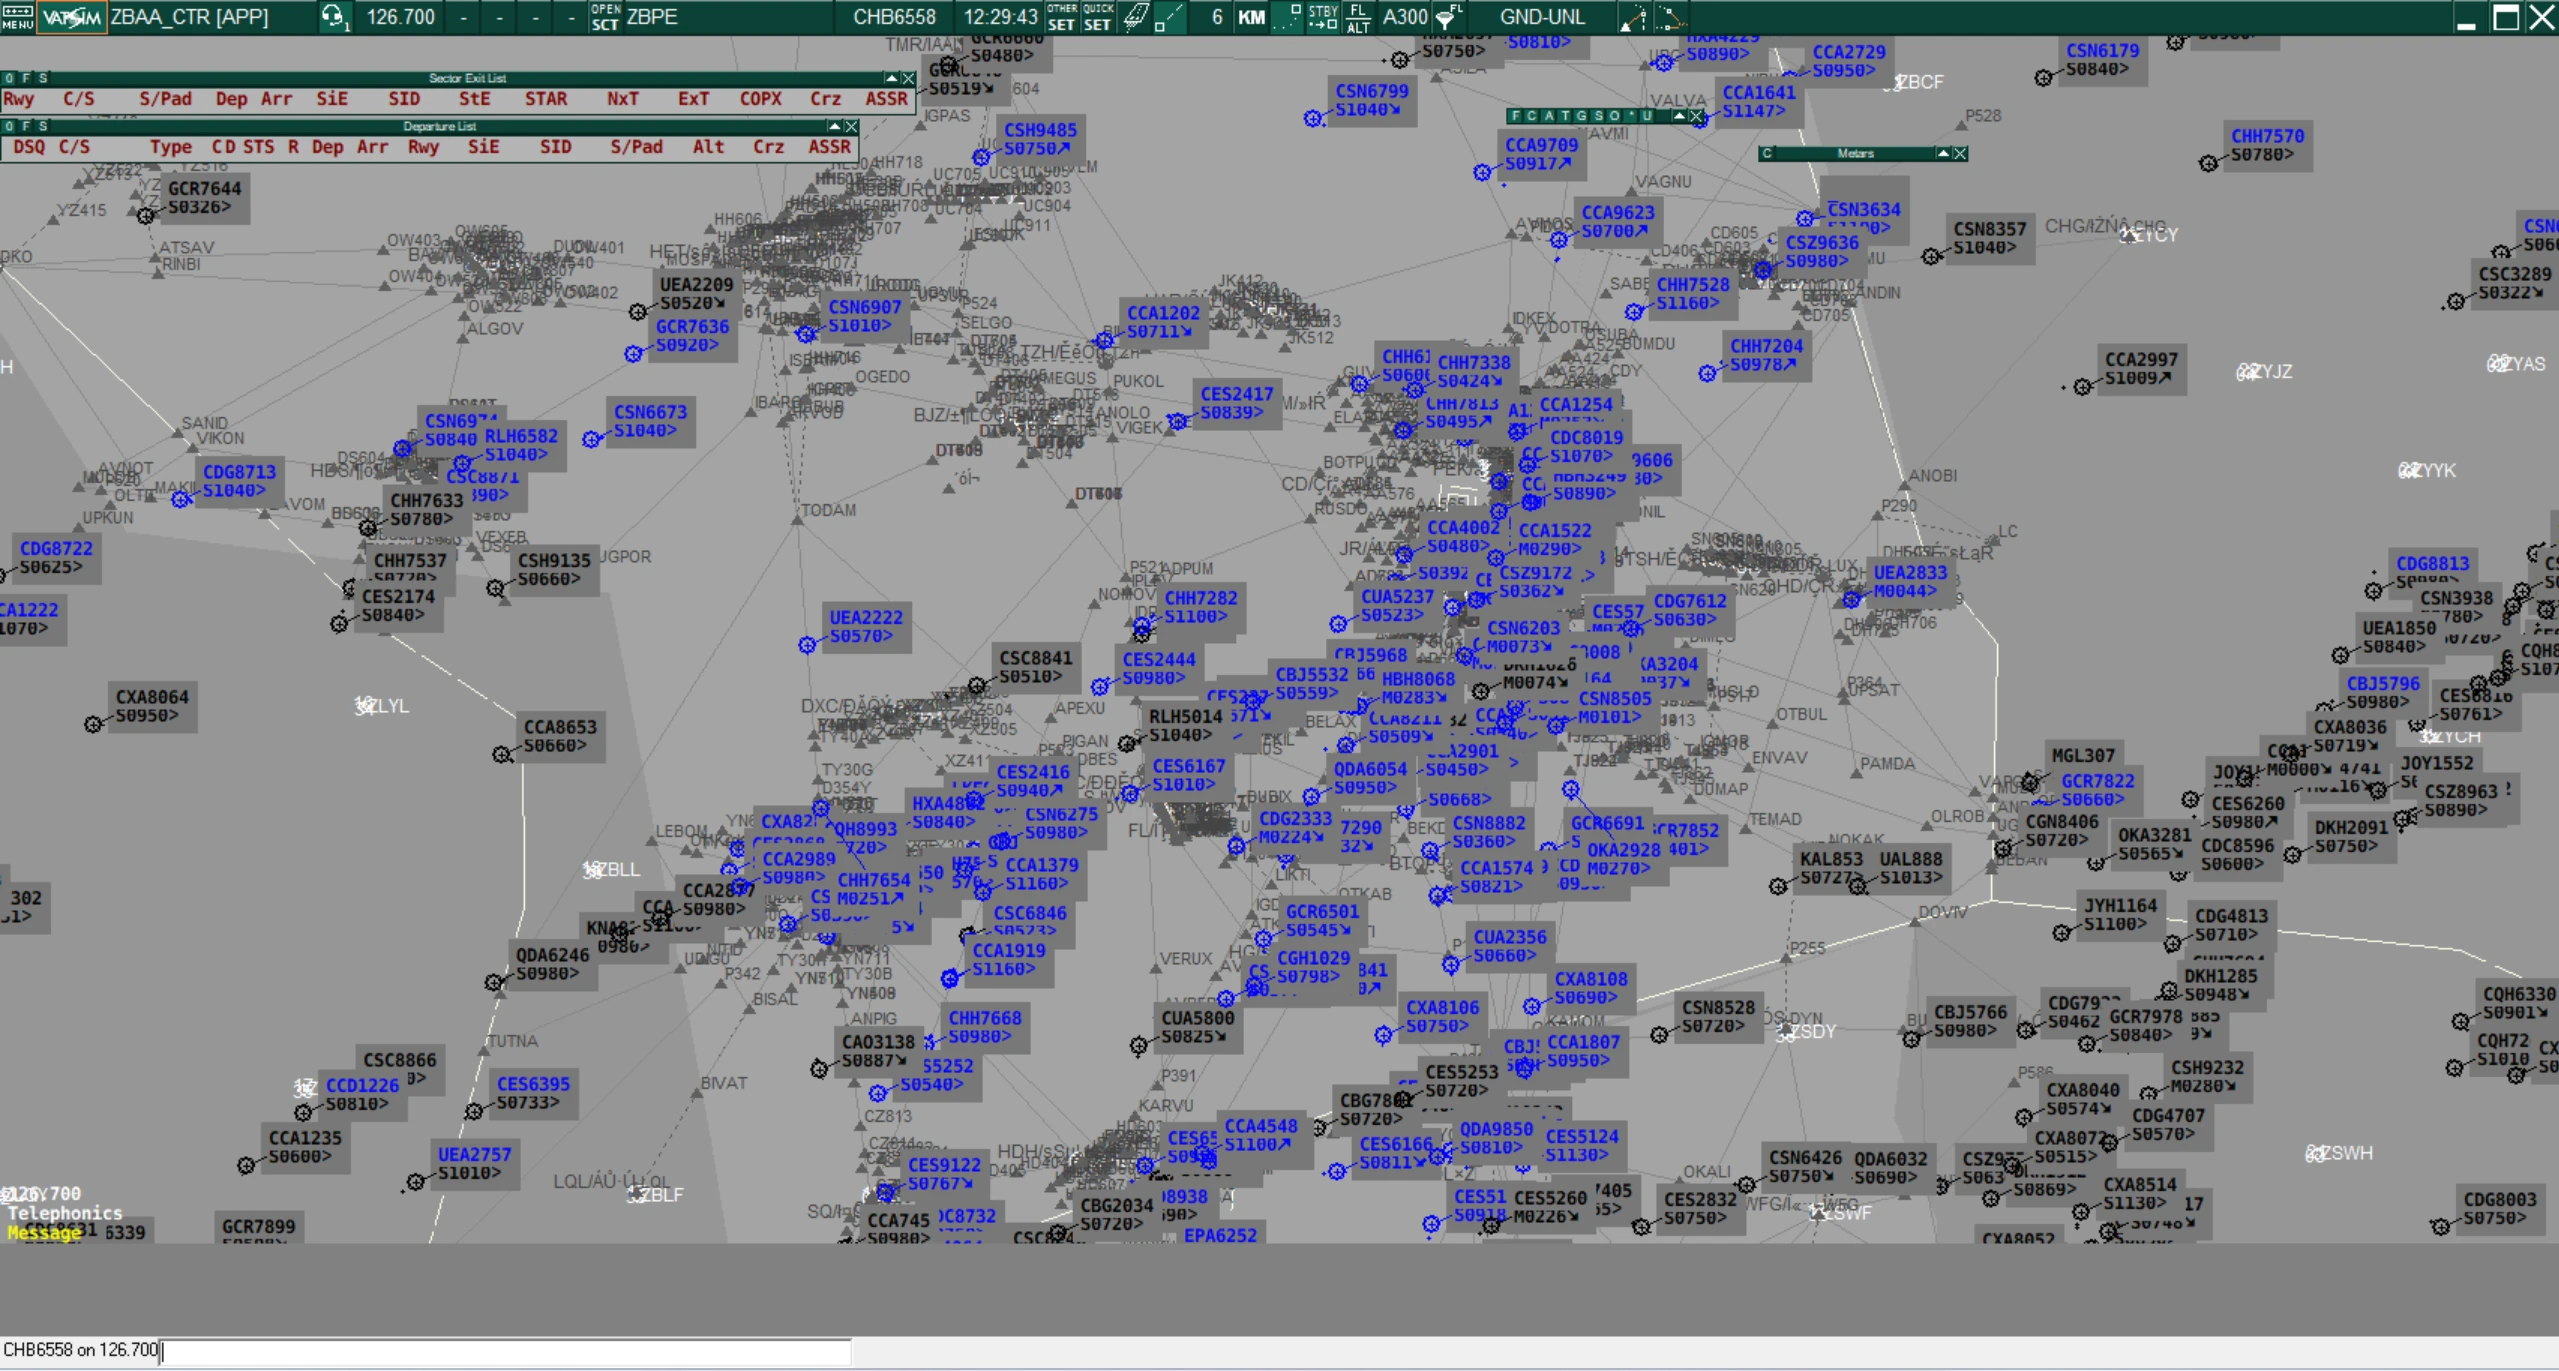Close the Departure List panel
This screenshot has height=1371, width=2559.
pos(851,126)
